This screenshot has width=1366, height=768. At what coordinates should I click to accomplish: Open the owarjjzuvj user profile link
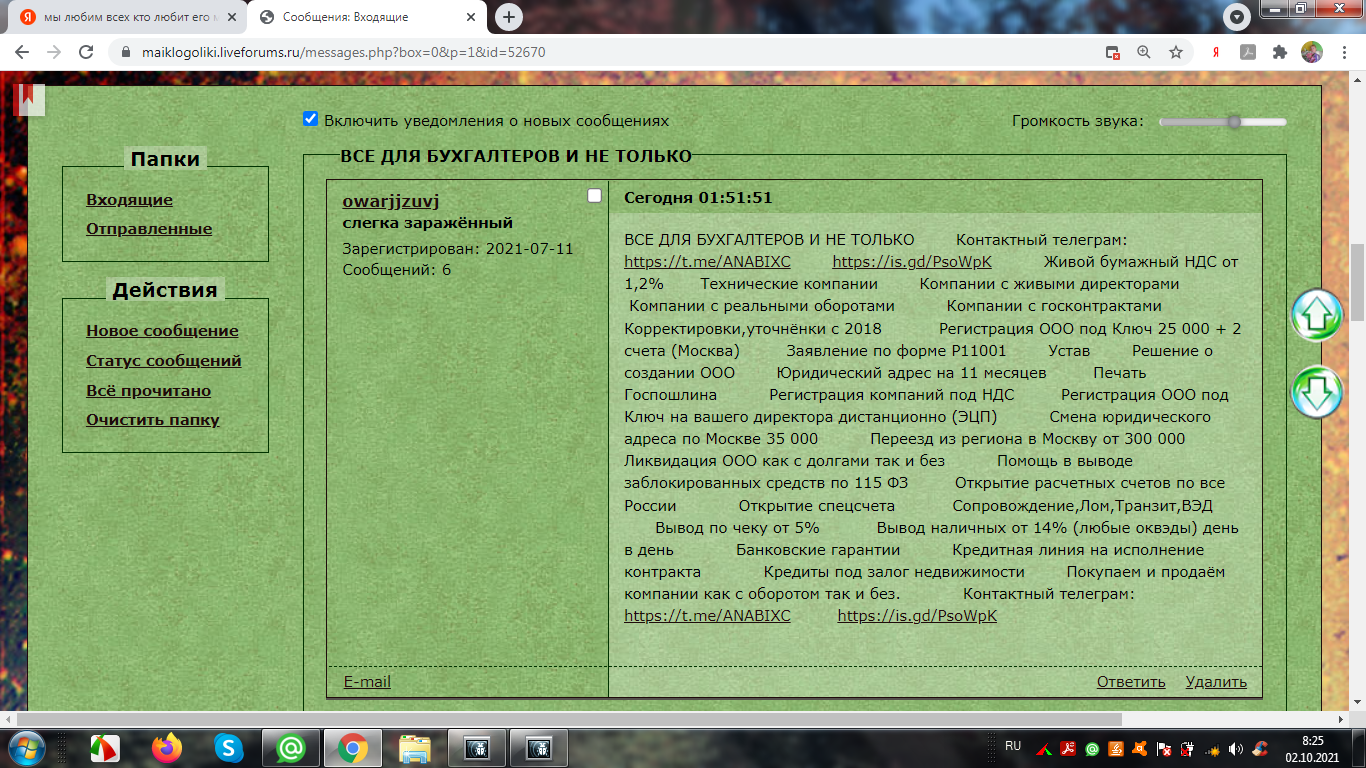click(x=391, y=201)
